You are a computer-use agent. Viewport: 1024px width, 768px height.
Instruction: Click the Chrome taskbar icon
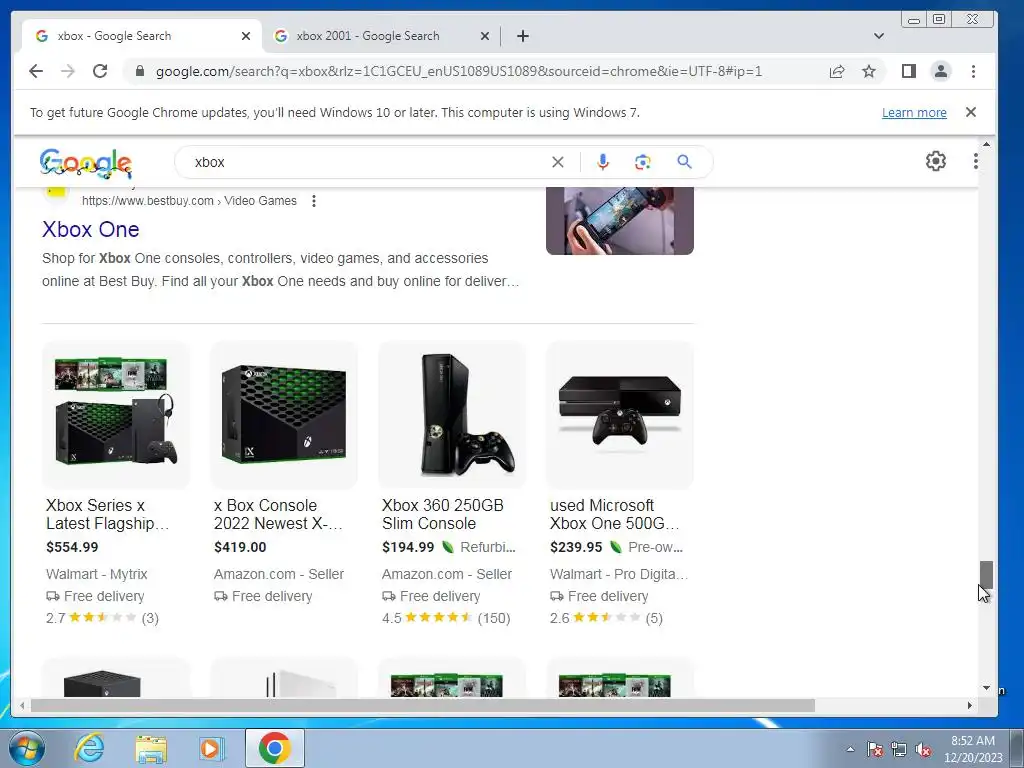tap(274, 748)
